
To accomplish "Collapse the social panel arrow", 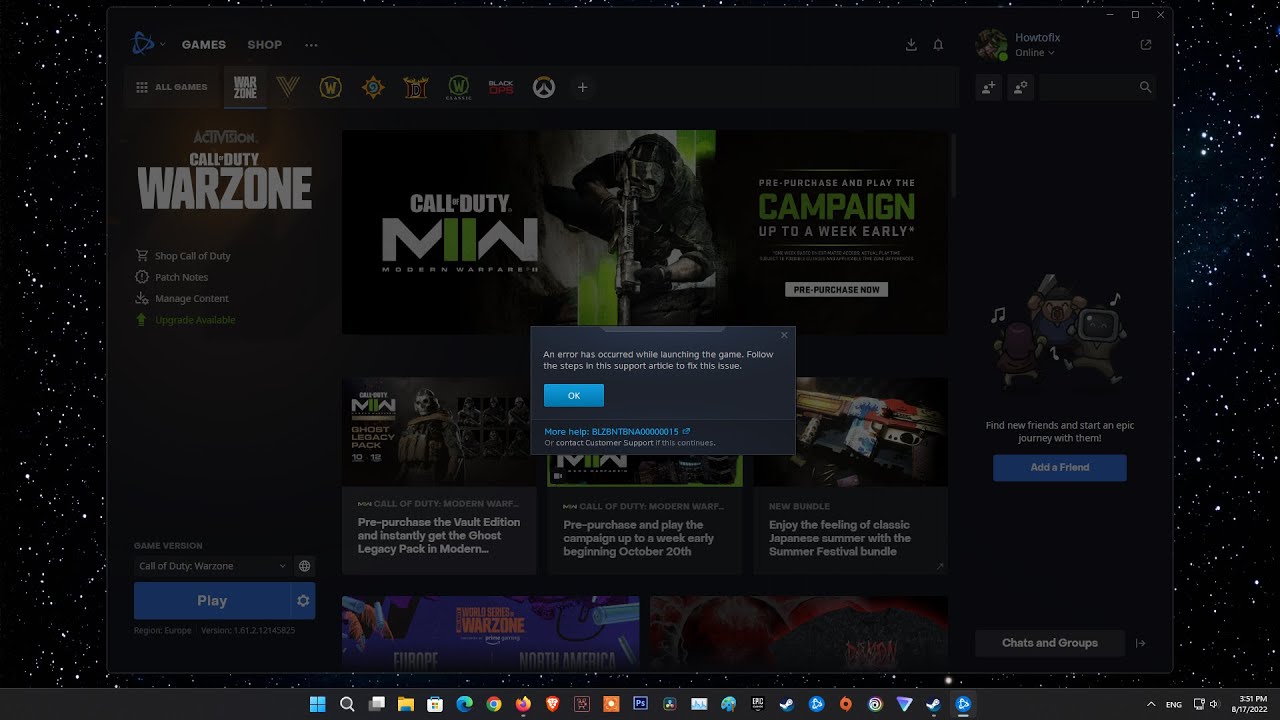I will pyautogui.click(x=1141, y=643).
